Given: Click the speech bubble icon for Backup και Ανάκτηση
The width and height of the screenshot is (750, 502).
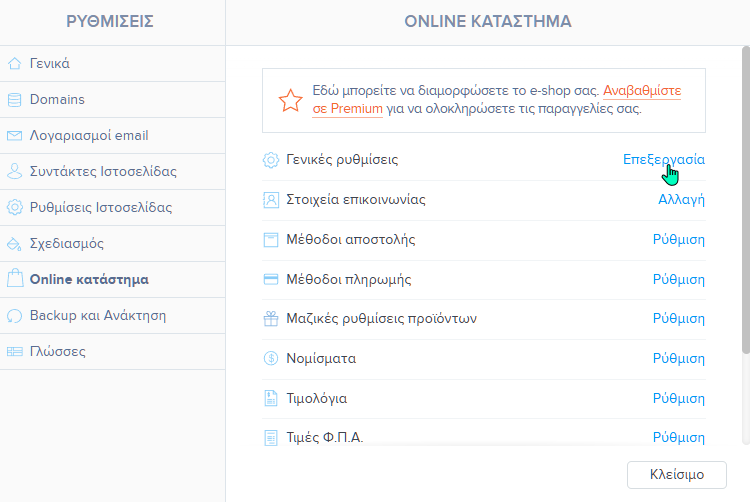Looking at the screenshot, I should pyautogui.click(x=14, y=316).
